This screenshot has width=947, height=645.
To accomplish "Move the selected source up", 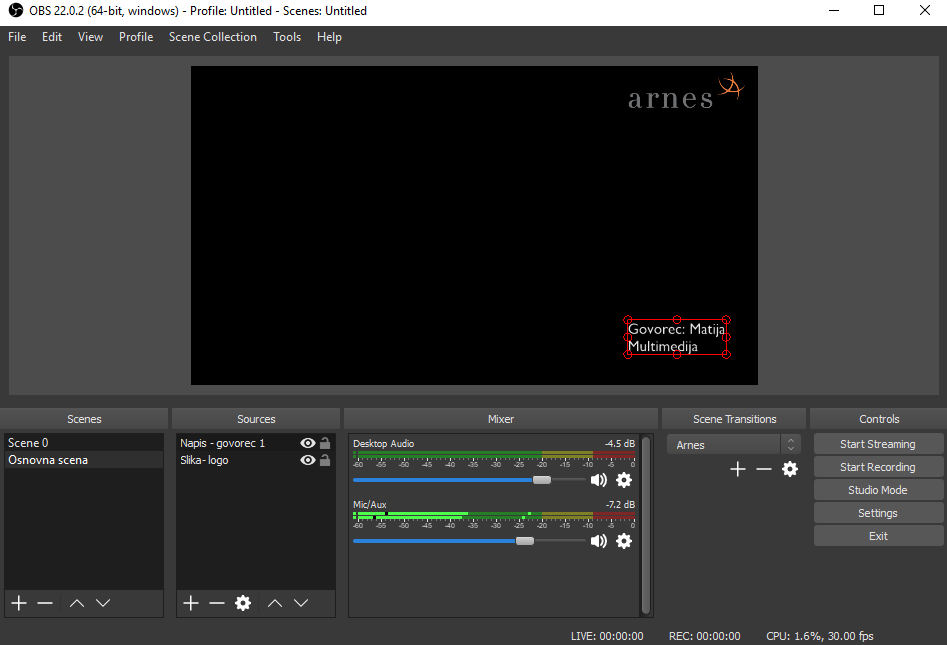I will (275, 603).
